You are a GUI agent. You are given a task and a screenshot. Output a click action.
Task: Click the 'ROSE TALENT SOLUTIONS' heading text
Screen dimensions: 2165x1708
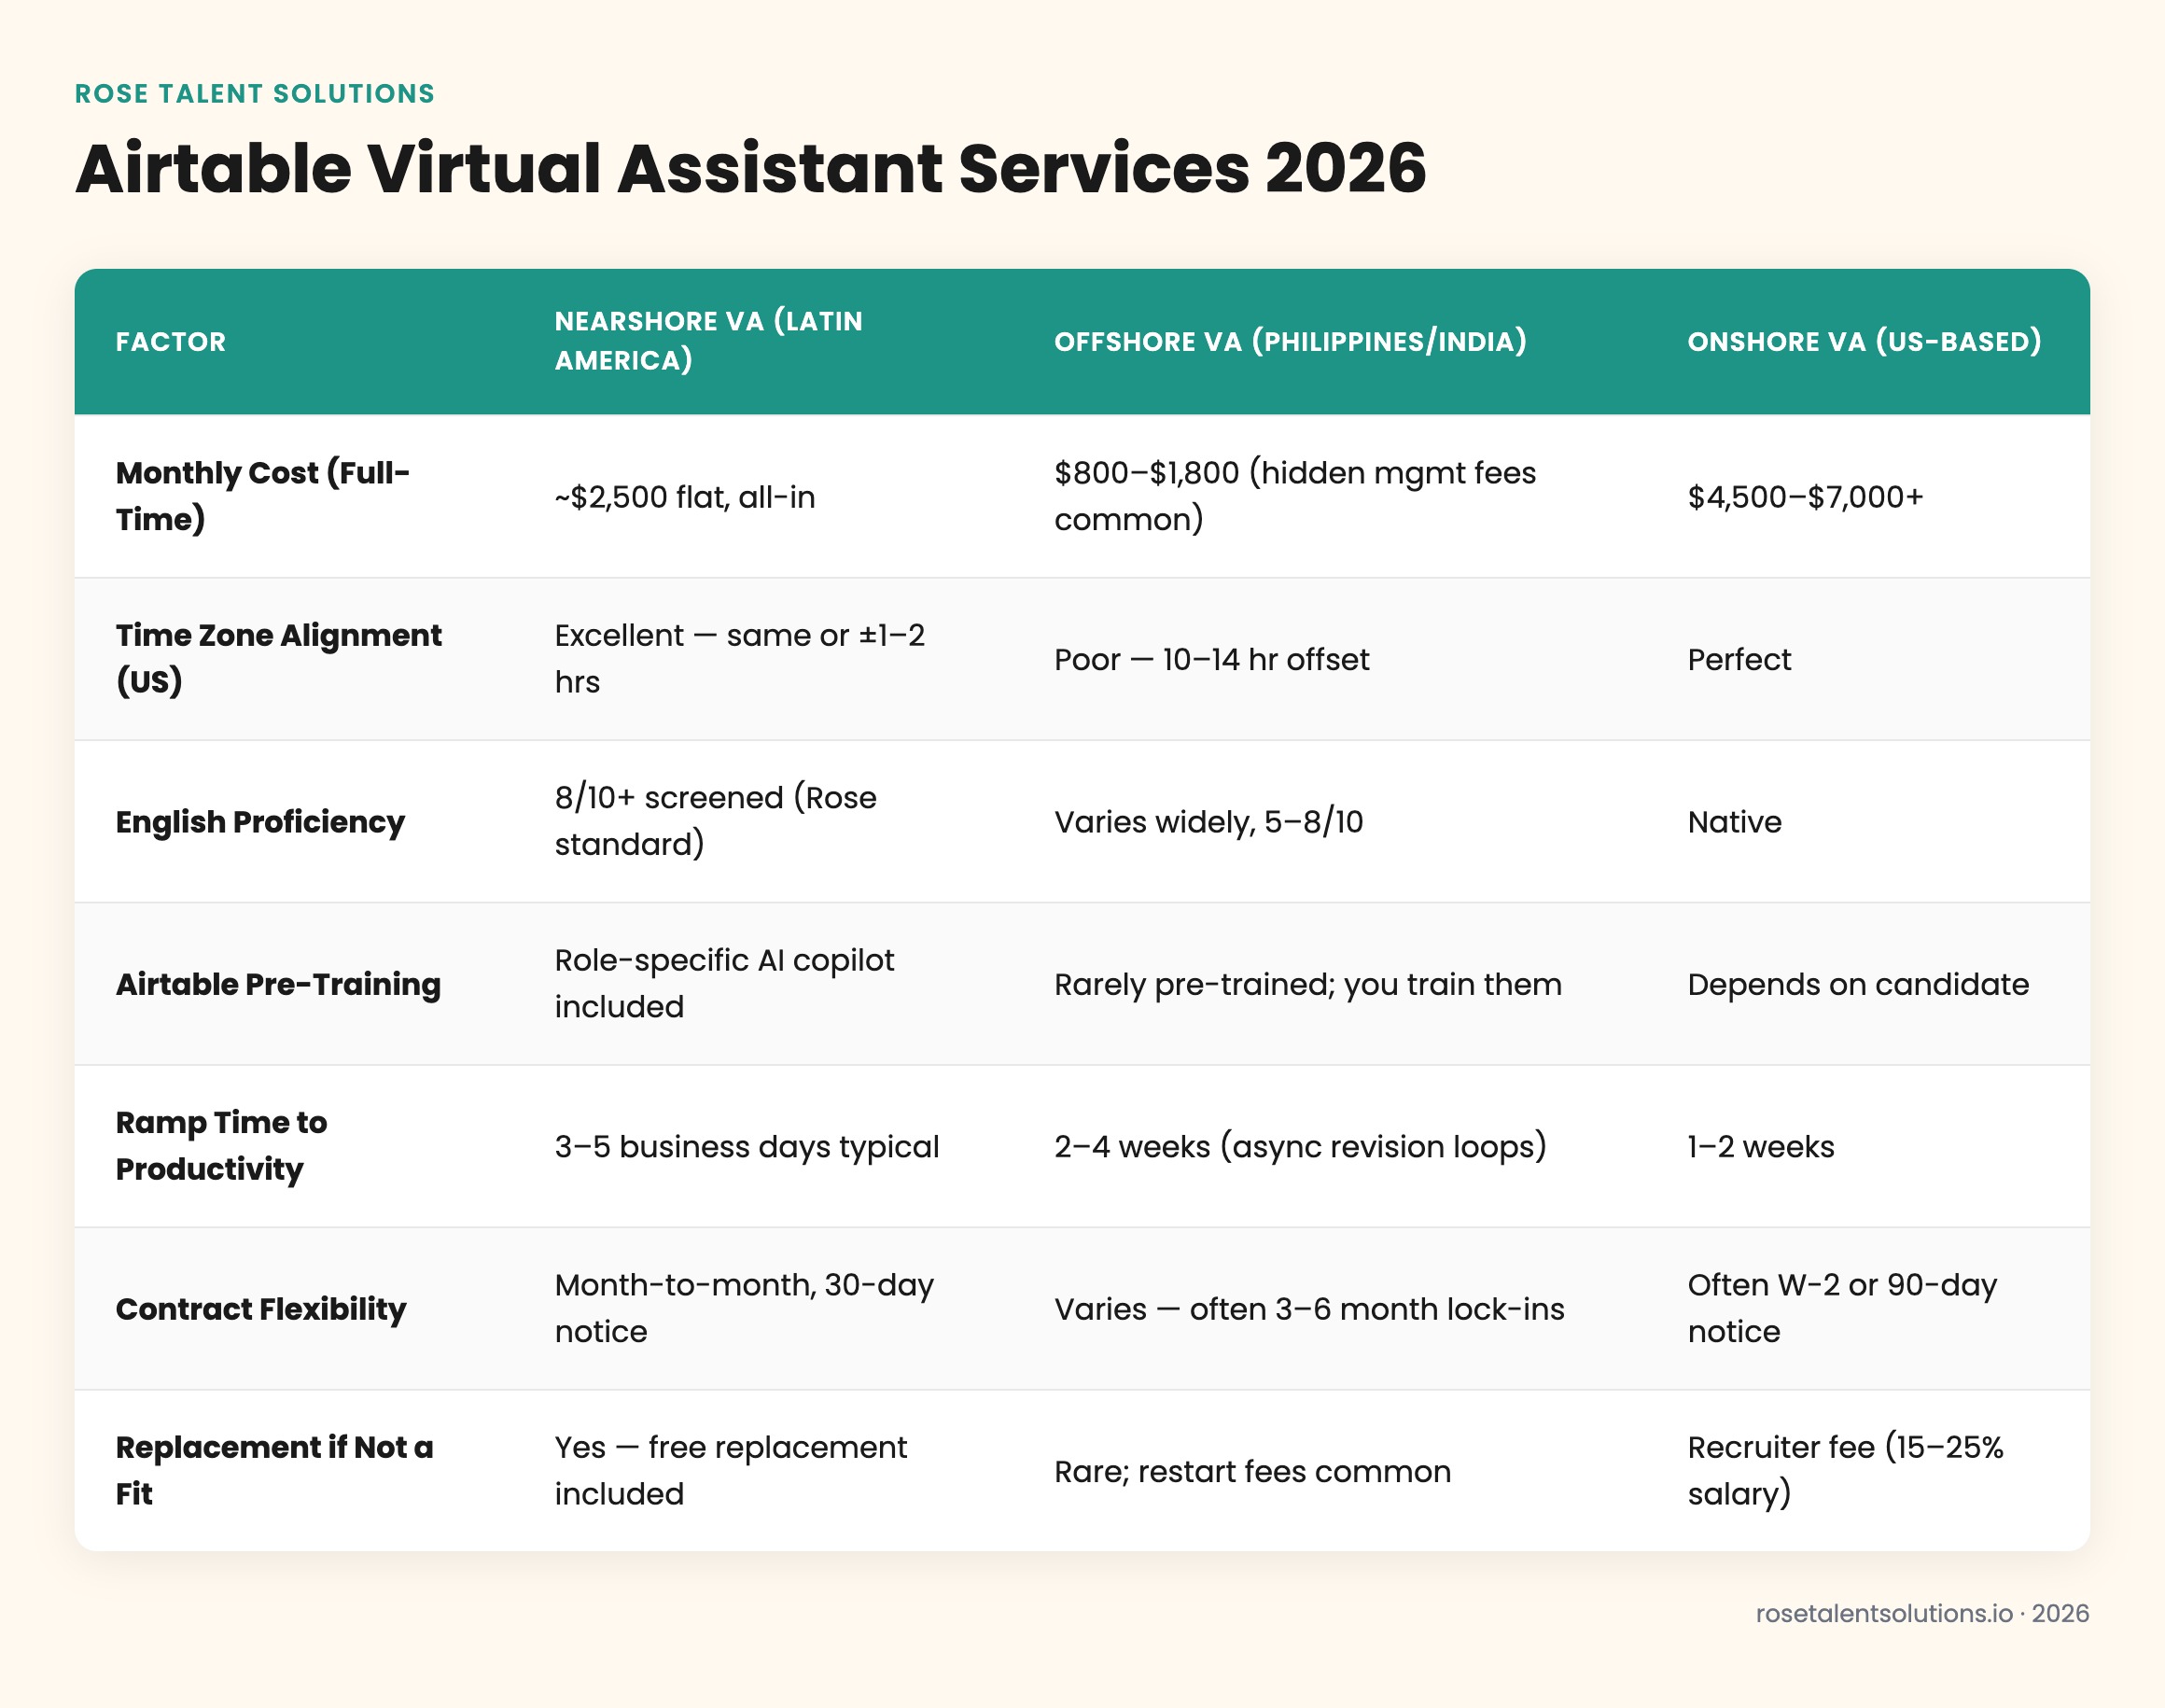(255, 94)
